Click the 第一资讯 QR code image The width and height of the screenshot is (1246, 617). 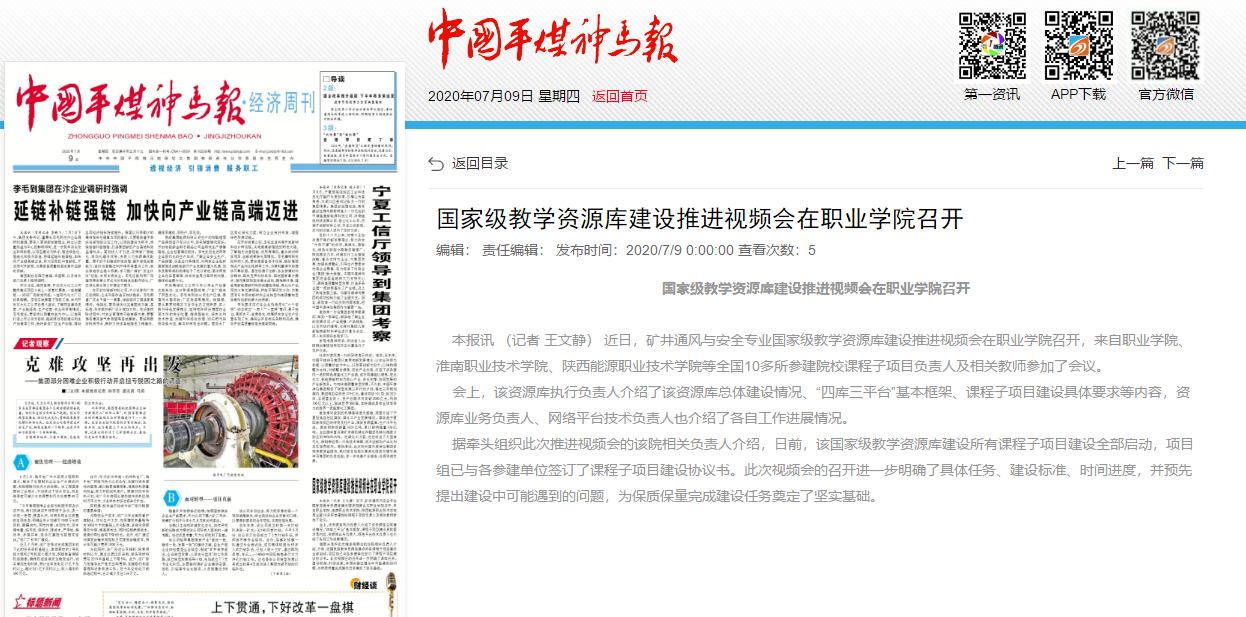pos(992,45)
